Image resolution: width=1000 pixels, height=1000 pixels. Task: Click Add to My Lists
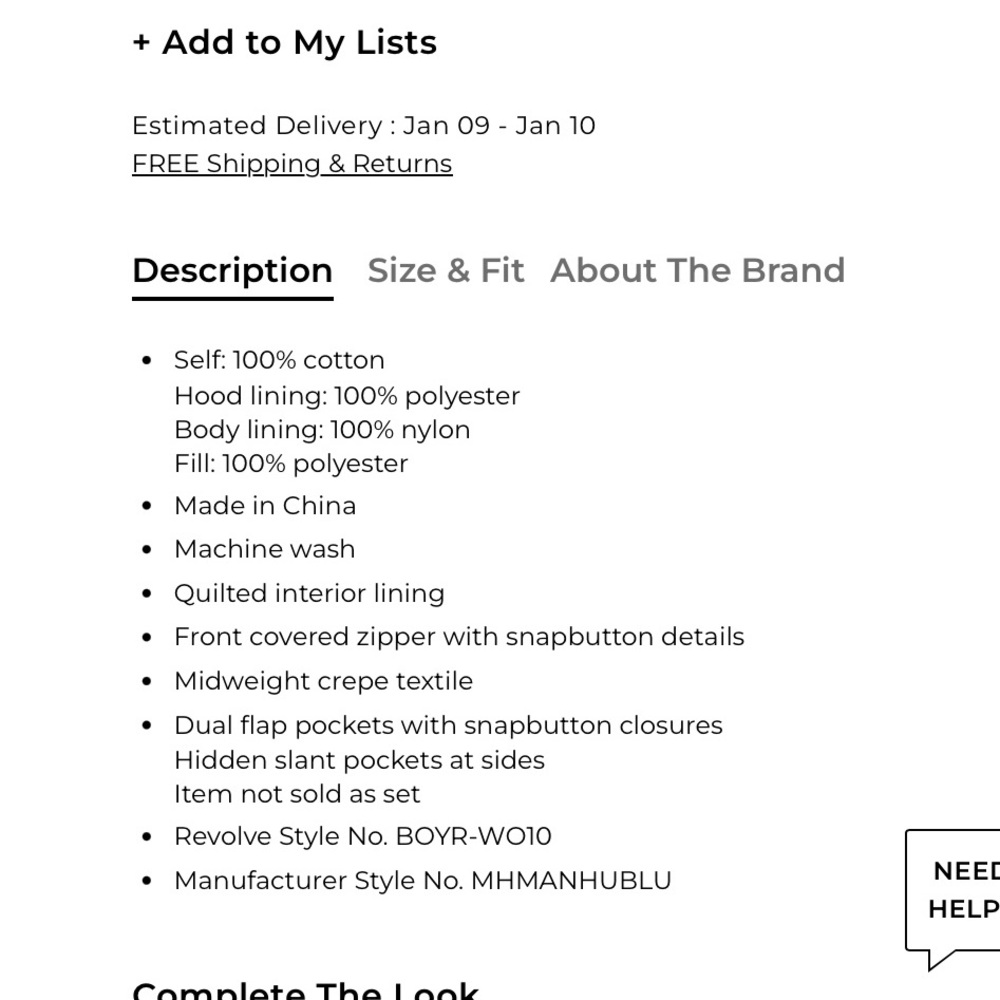click(284, 43)
